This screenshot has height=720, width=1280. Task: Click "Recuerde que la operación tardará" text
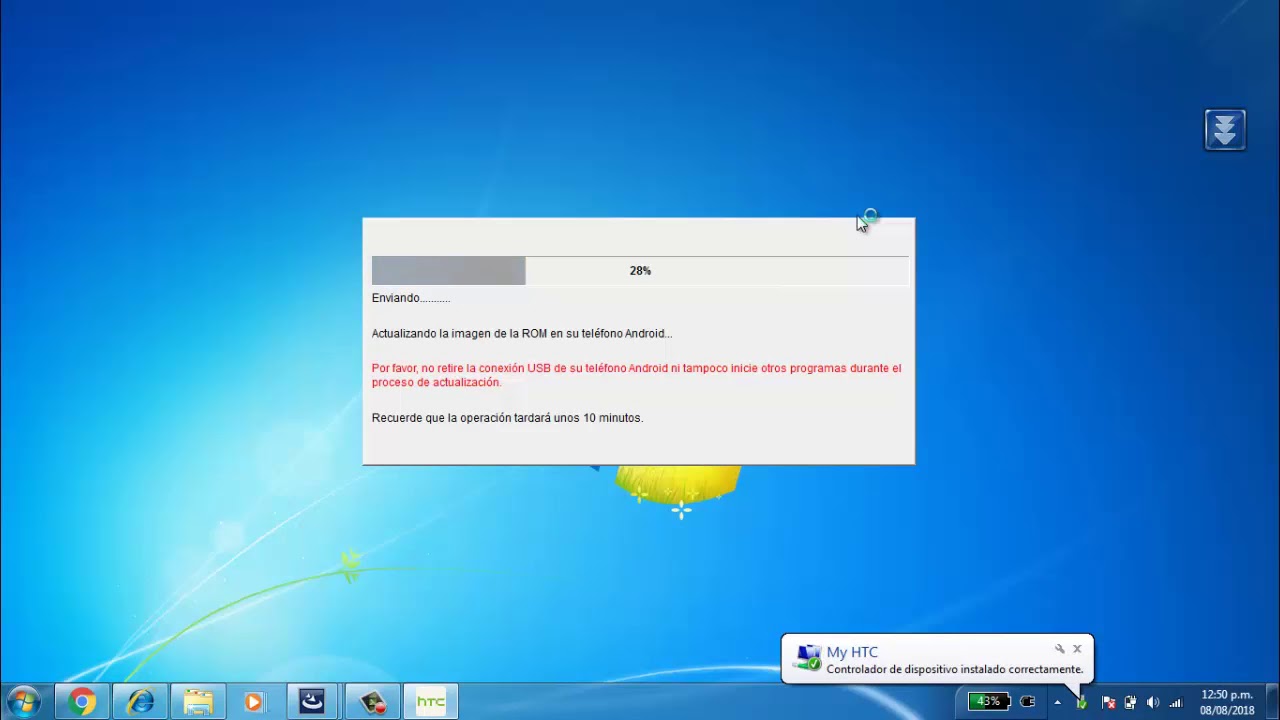pos(507,418)
